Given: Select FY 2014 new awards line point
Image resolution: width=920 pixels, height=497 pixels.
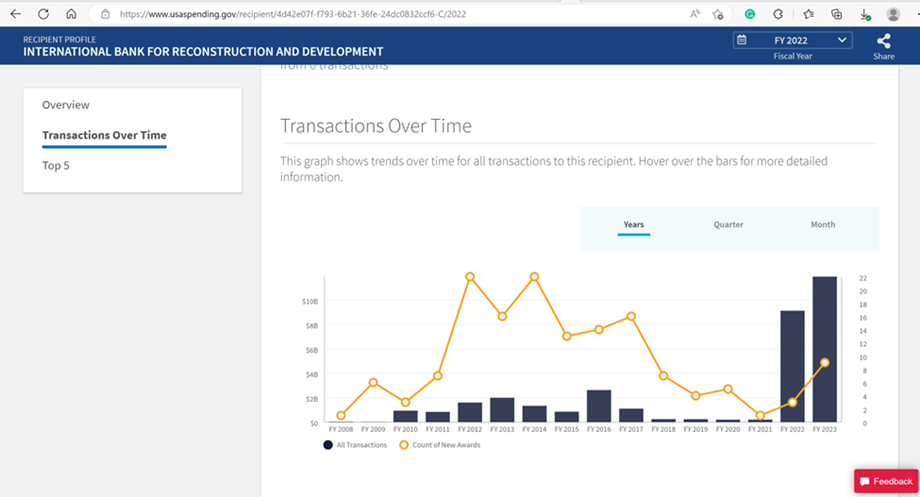Looking at the screenshot, I should [535, 277].
